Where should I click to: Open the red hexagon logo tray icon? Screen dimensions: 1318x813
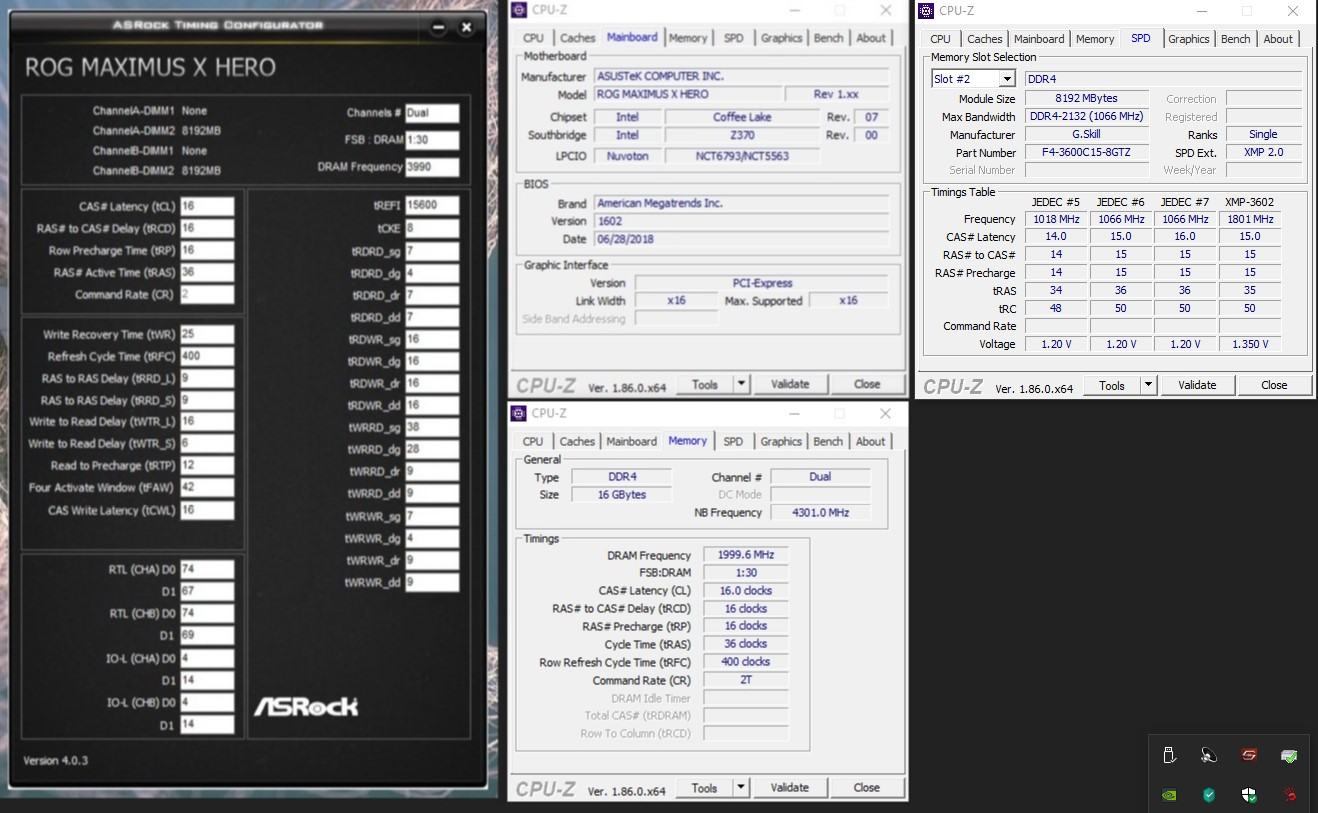pos(1249,756)
